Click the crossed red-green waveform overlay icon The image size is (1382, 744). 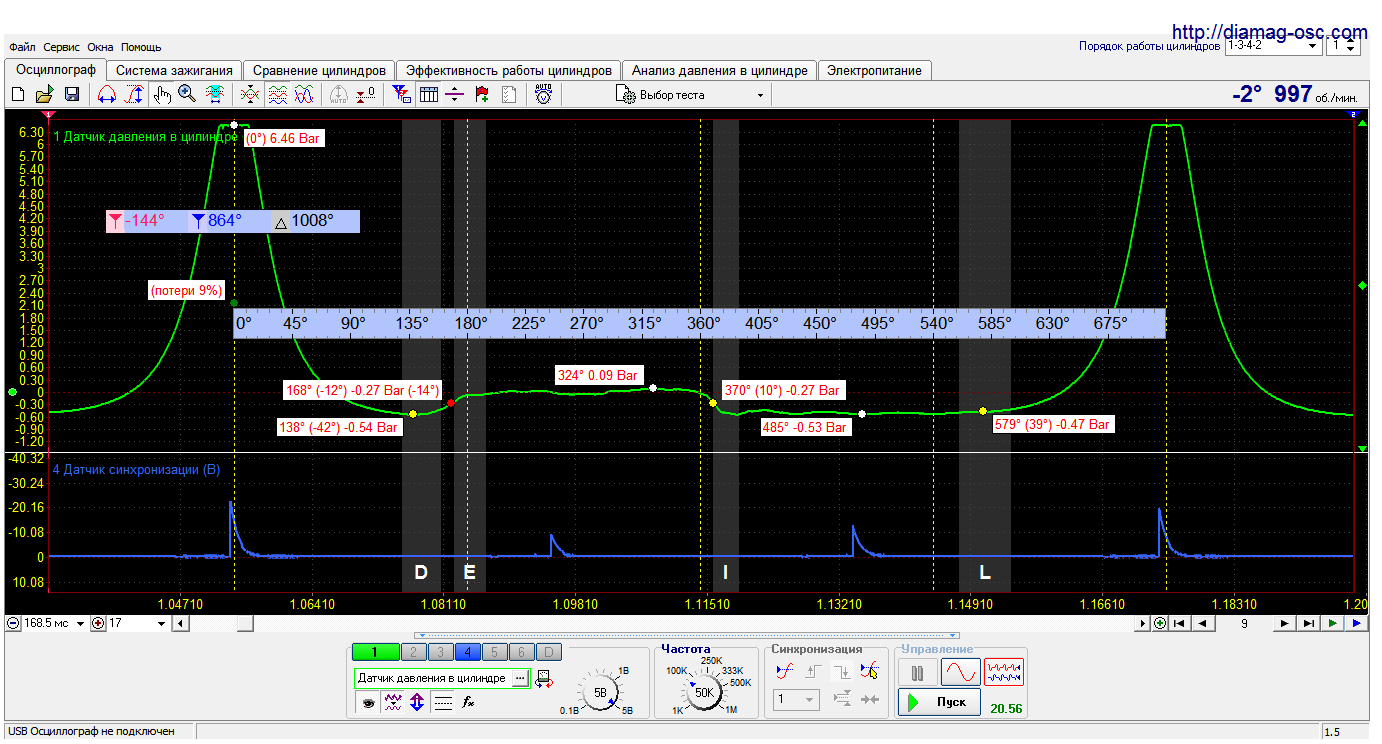point(250,94)
